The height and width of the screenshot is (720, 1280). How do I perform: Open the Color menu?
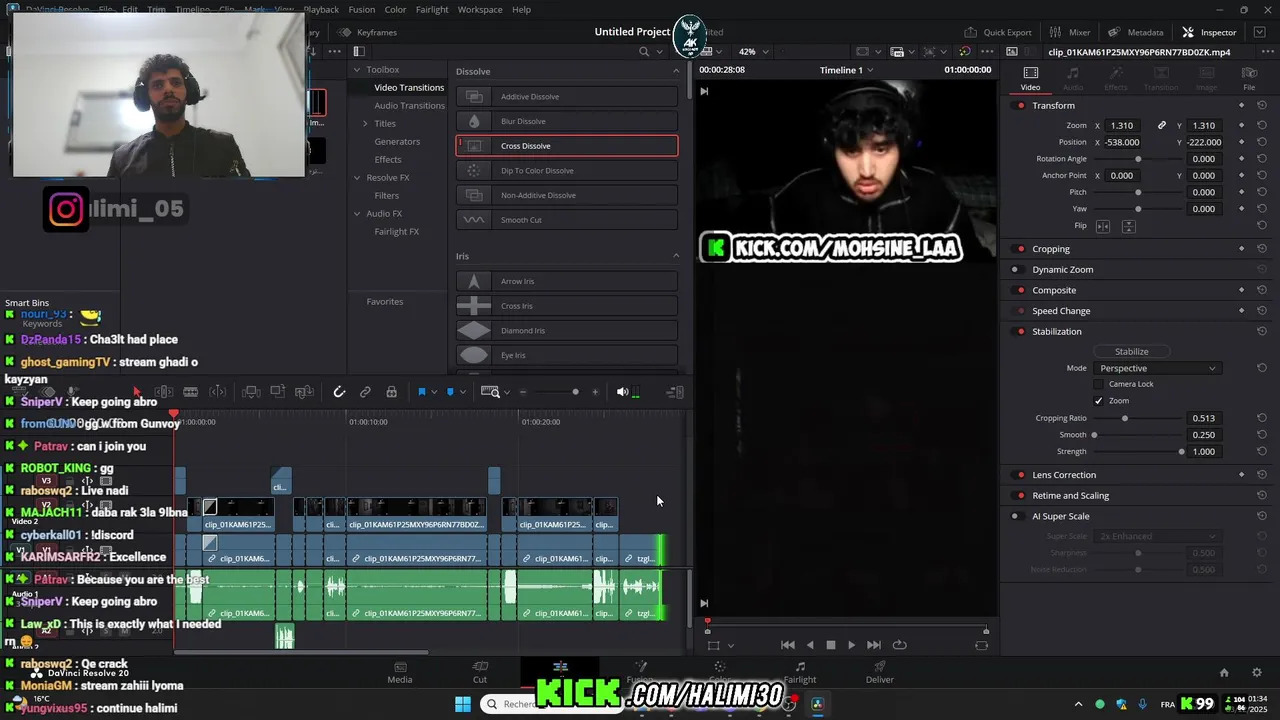[x=395, y=9]
